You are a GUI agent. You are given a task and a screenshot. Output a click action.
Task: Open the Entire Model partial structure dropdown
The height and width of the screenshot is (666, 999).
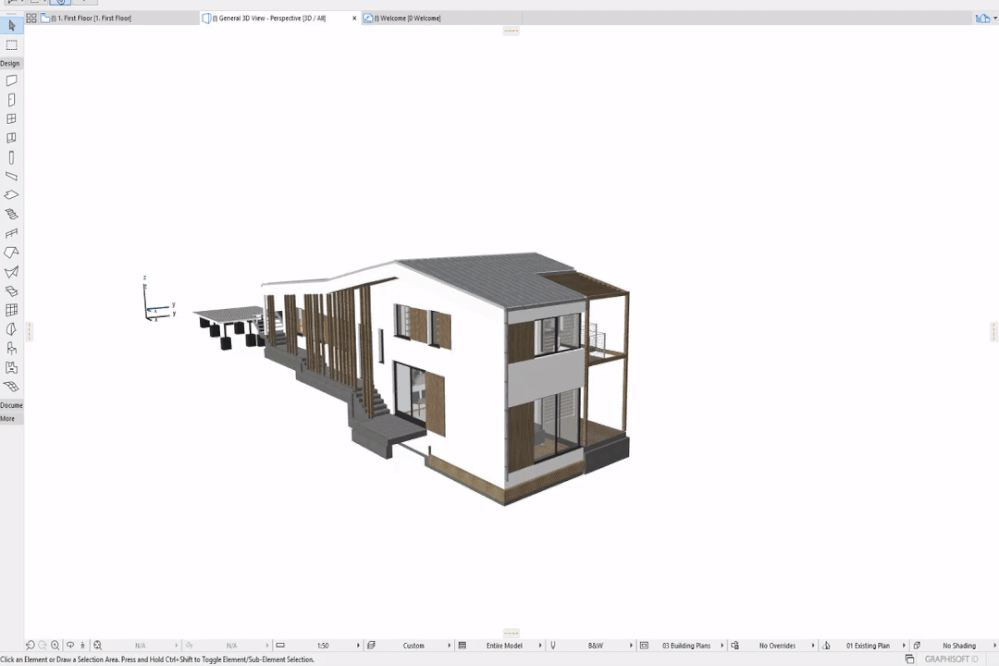click(x=505, y=646)
